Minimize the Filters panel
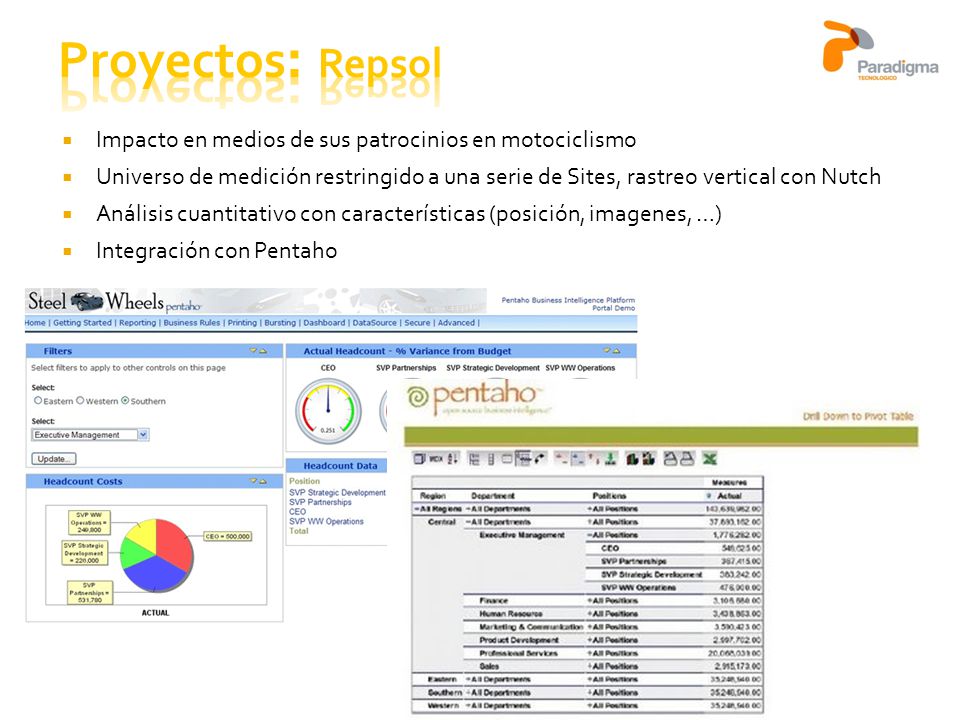Screen dimensions: 960x720 click(x=253, y=351)
